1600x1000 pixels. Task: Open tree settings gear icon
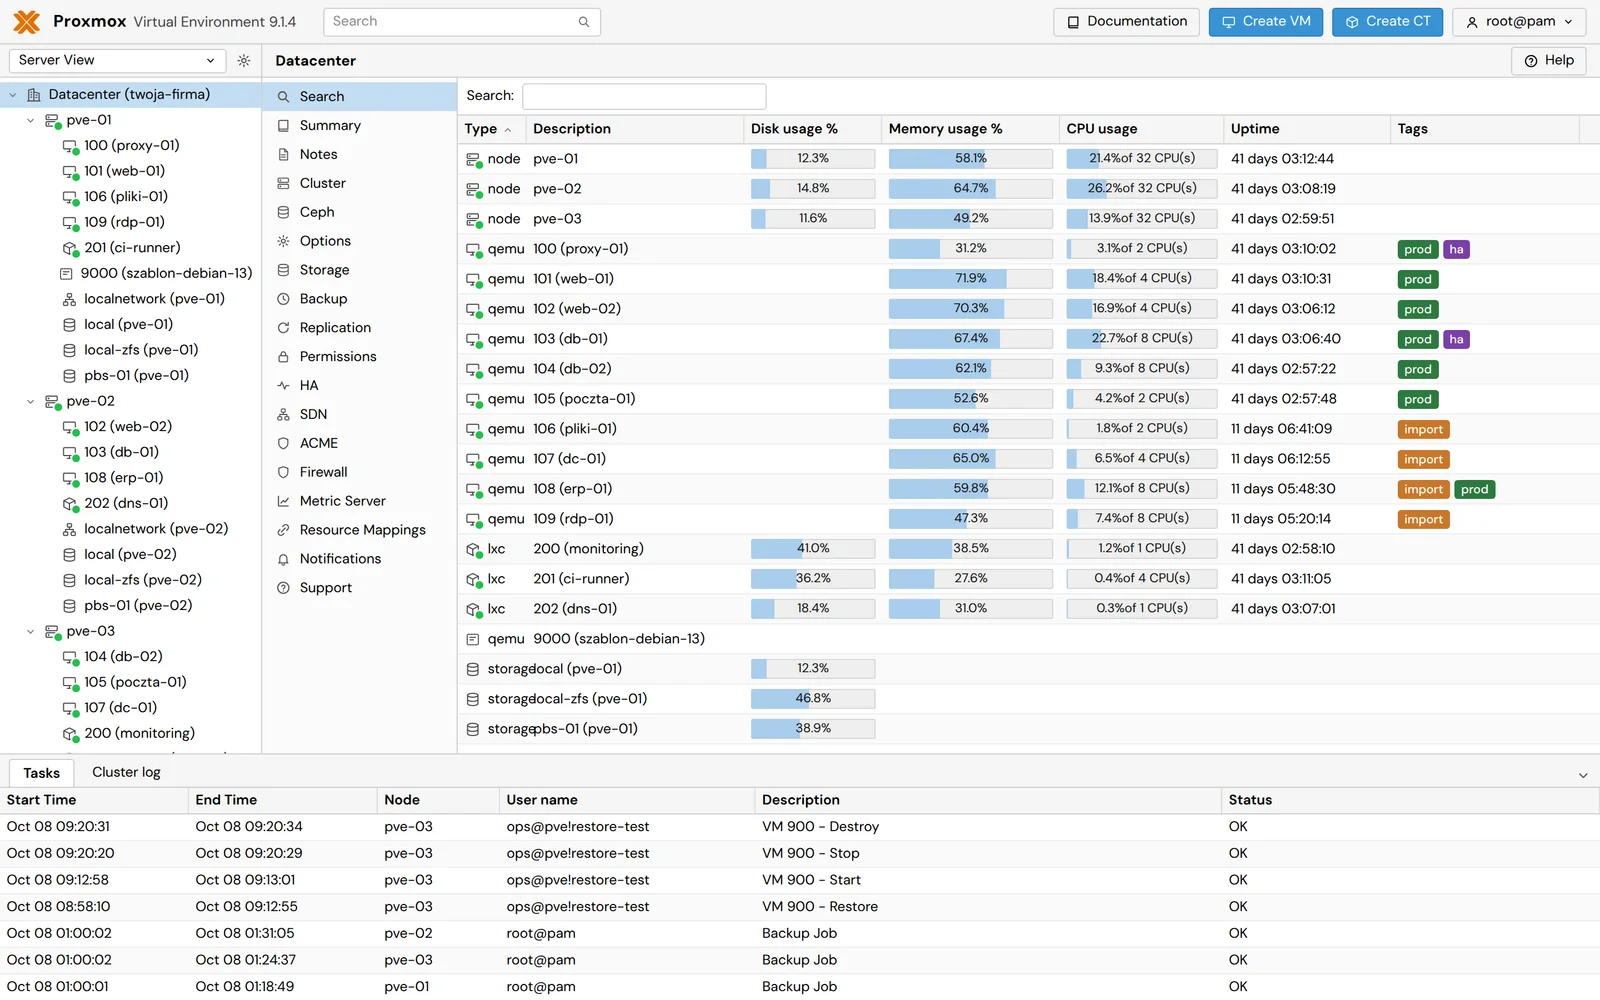[244, 61]
